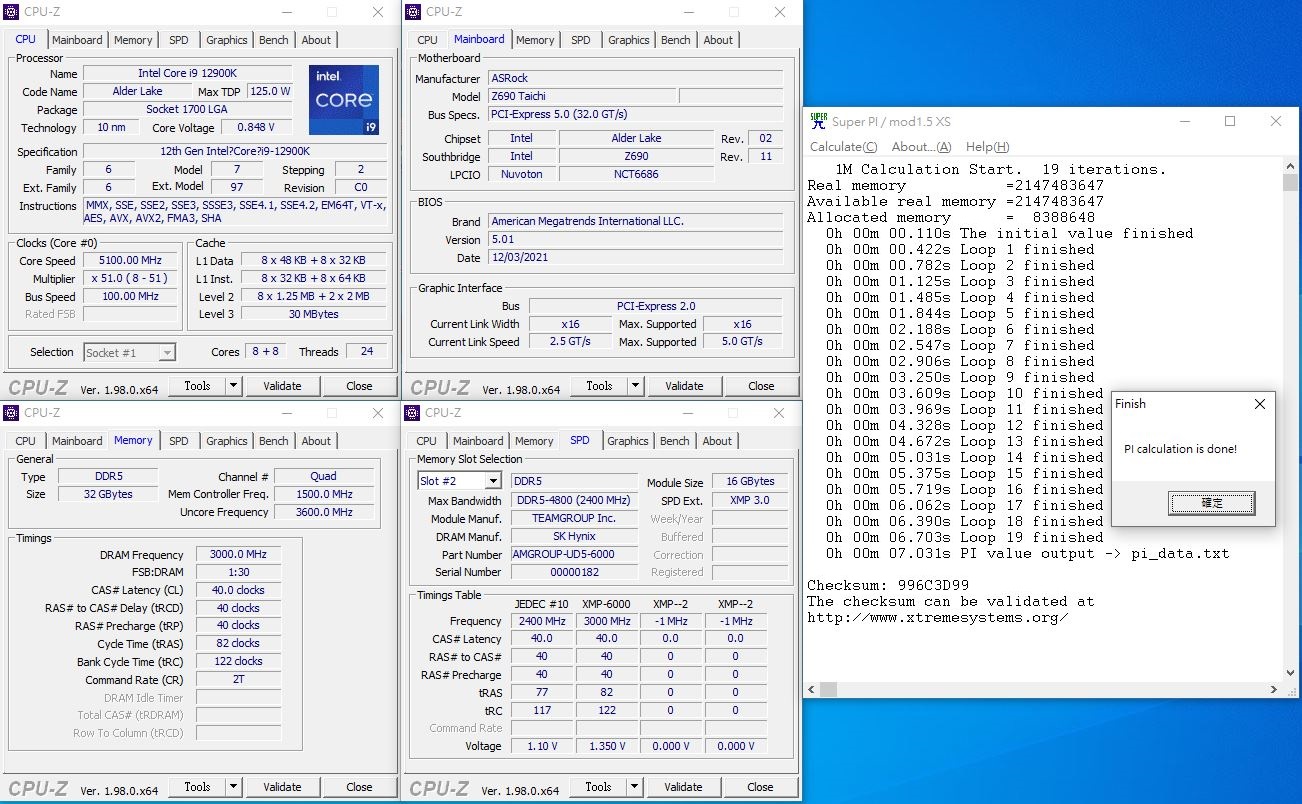Screen dimensions: 1302x804
Task: Click the Command Rate value 2T
Action: coord(238,680)
